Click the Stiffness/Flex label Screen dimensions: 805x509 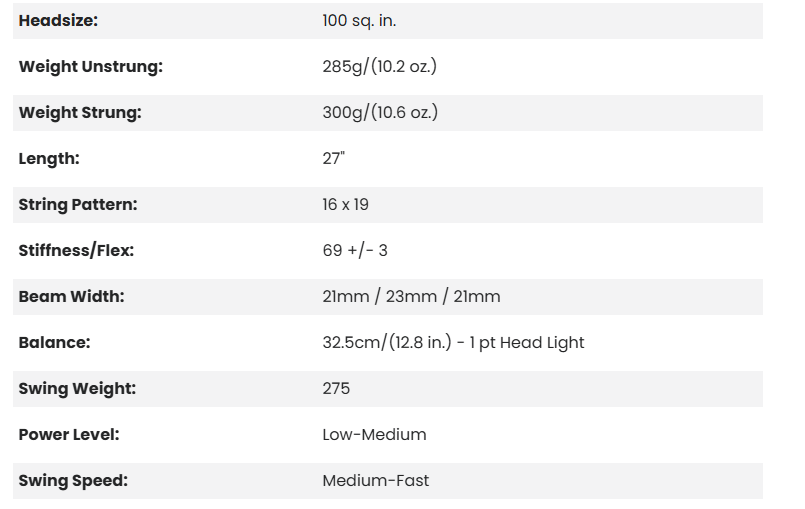pyautogui.click(x=76, y=251)
